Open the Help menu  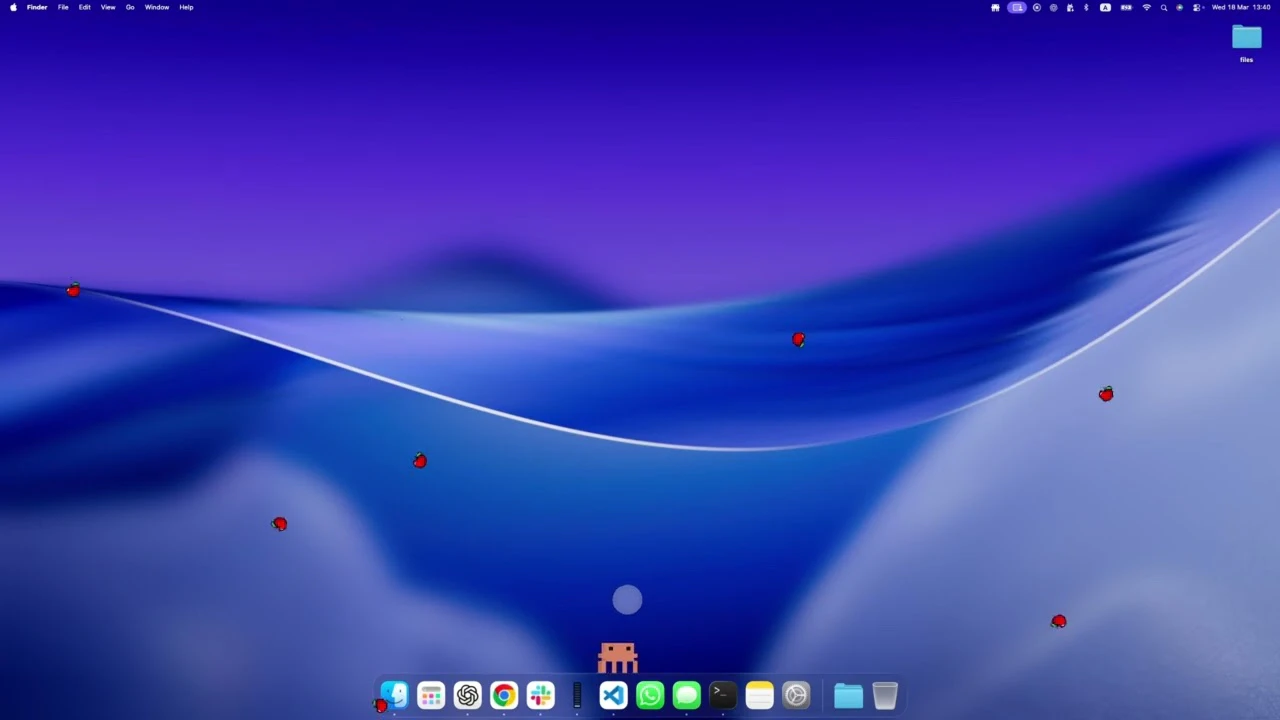point(186,7)
